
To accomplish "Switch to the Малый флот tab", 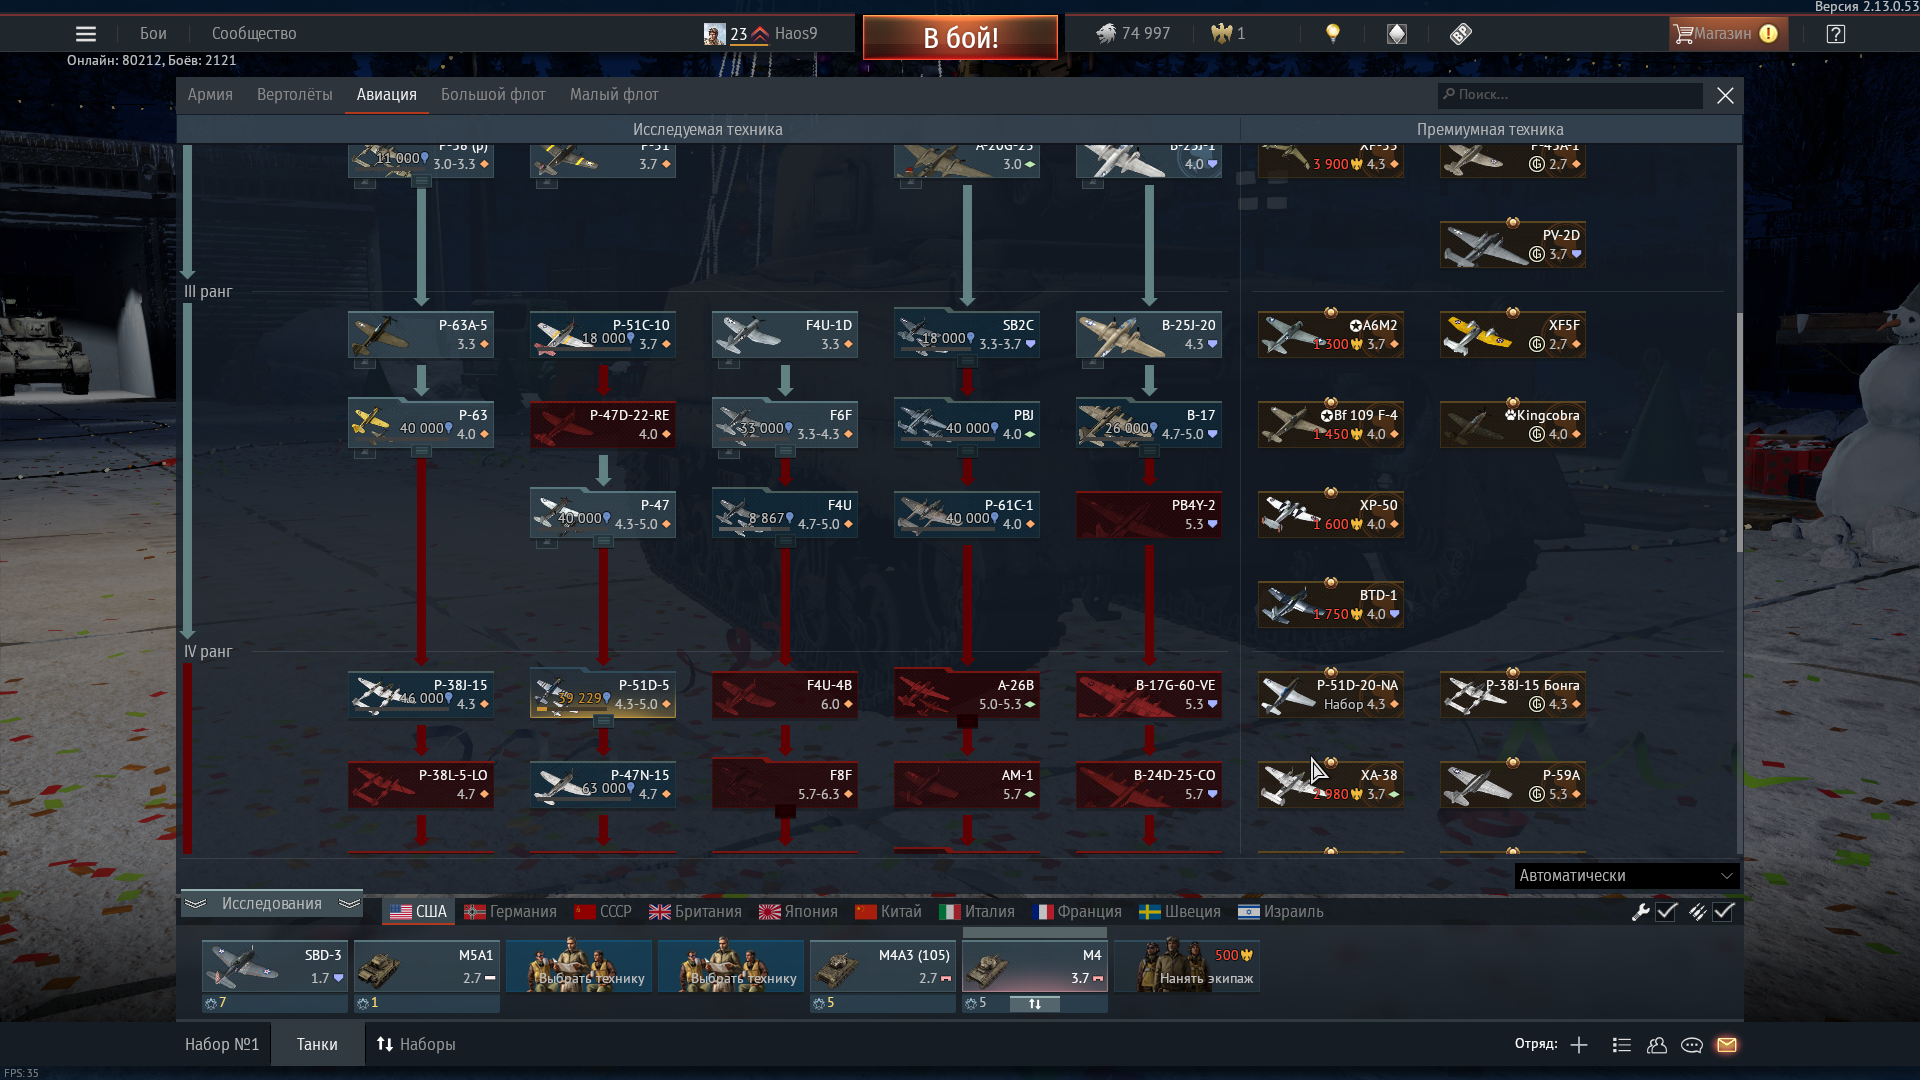I will pos(614,95).
